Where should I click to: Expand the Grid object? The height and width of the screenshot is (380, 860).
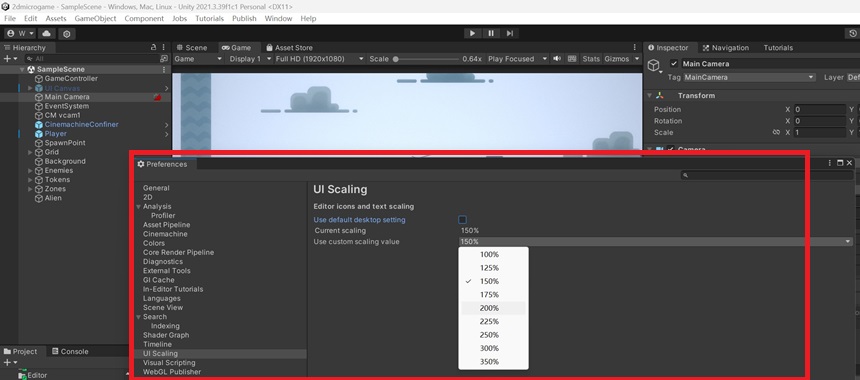pyautogui.click(x=30, y=152)
